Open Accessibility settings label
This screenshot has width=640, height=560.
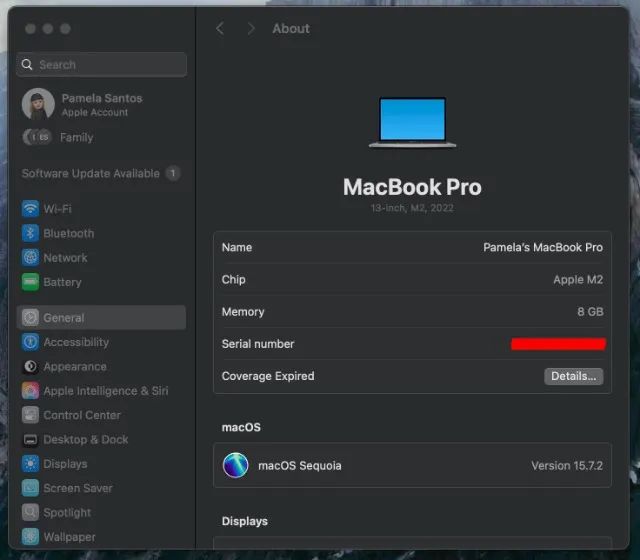[76, 342]
